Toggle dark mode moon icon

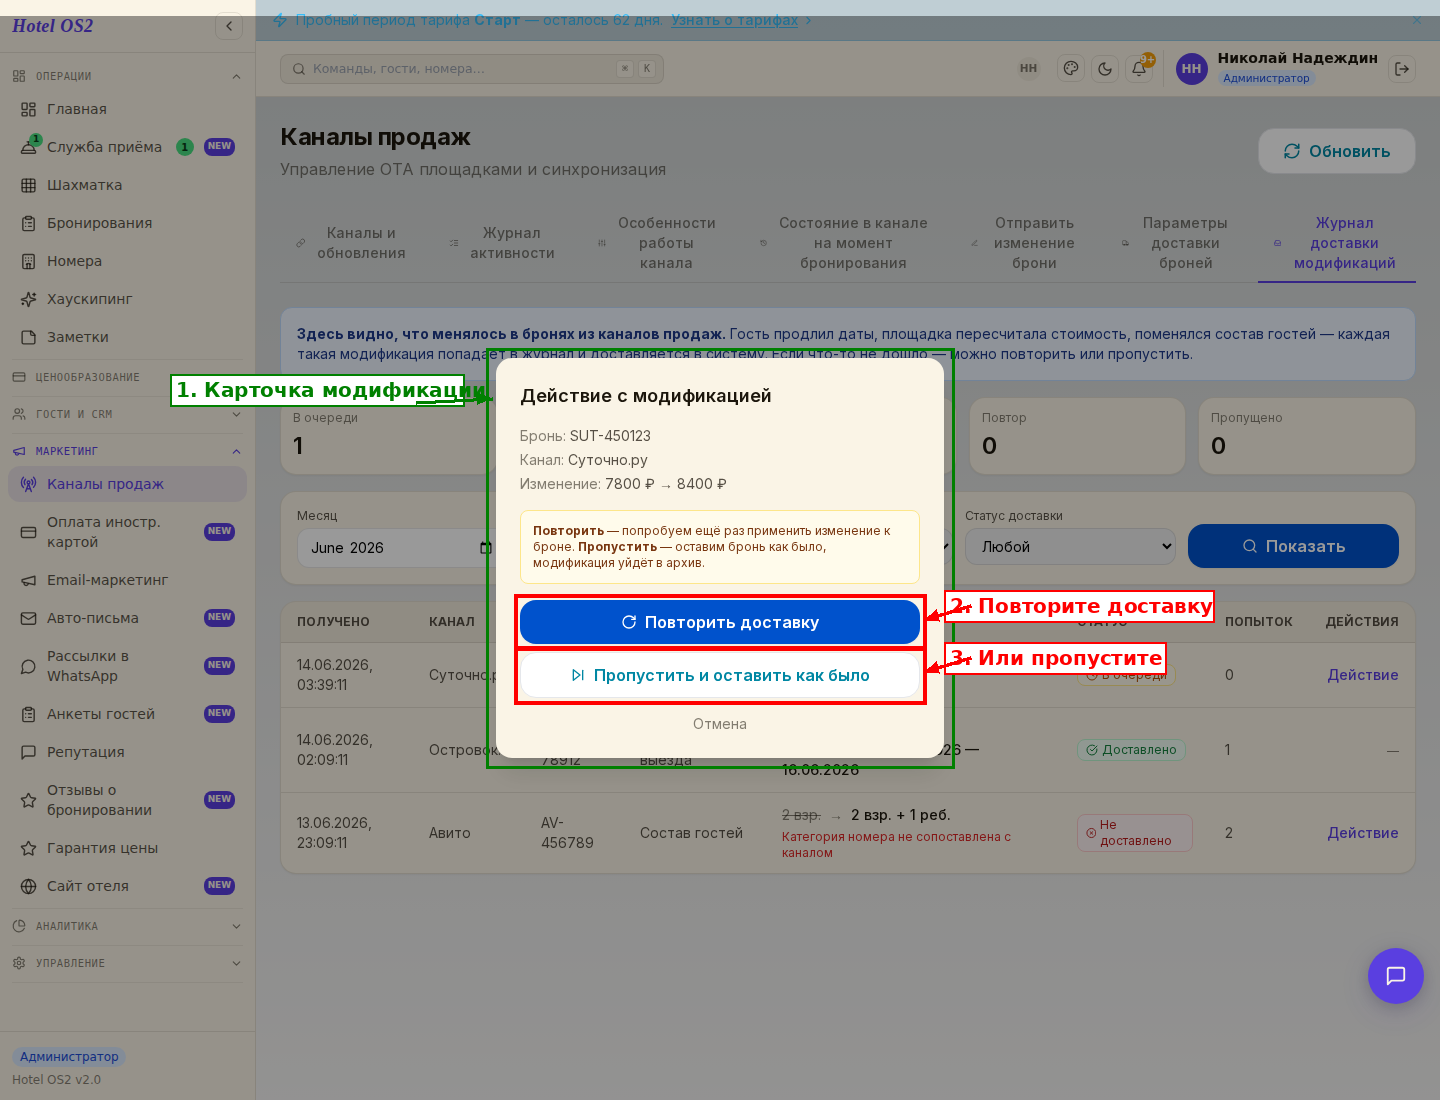[1105, 69]
